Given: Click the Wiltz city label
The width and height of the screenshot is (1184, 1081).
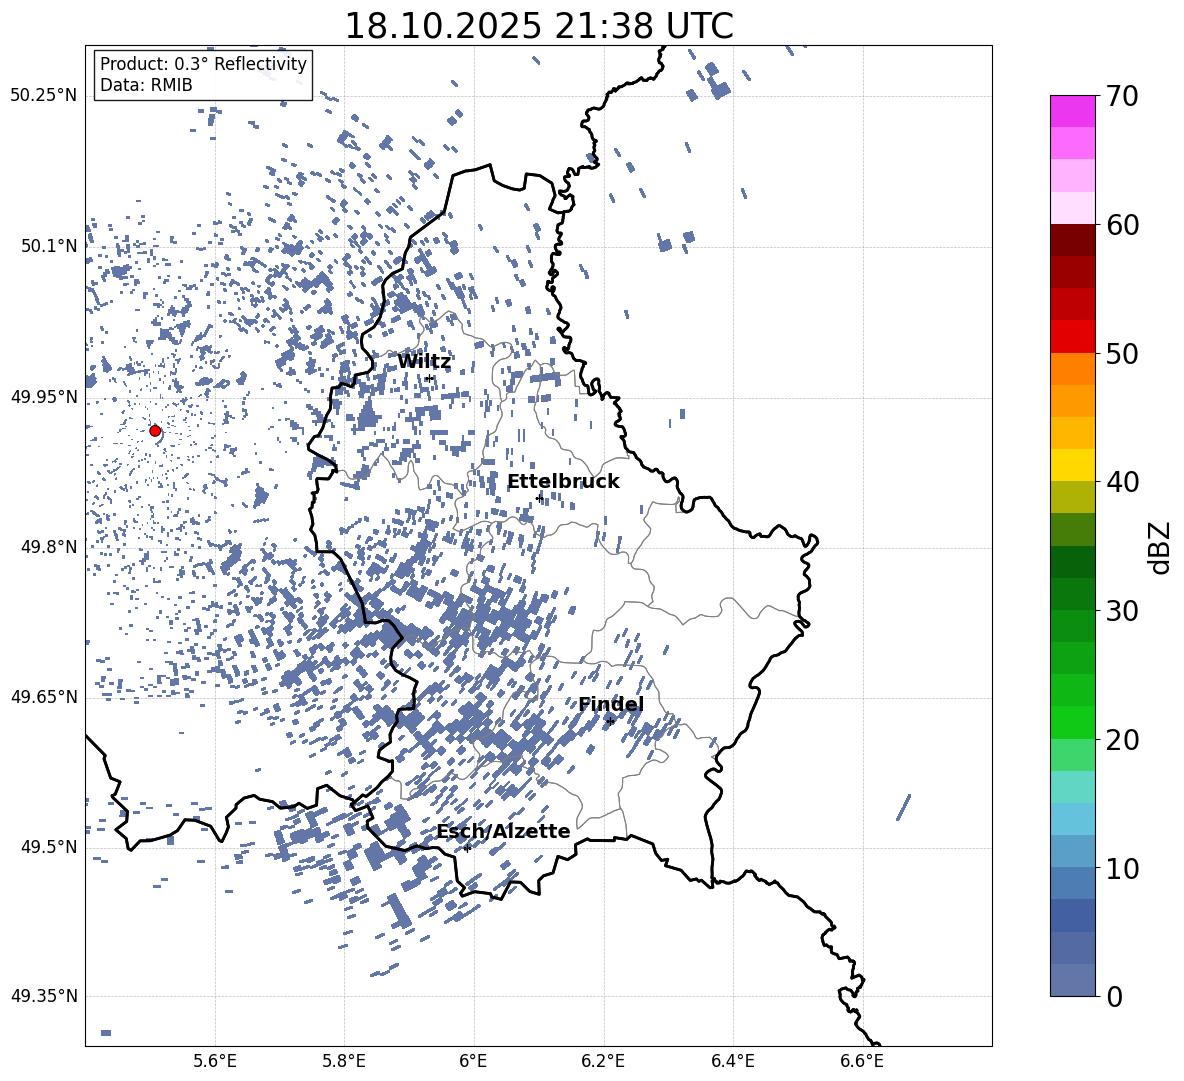Looking at the screenshot, I should pos(424,362).
